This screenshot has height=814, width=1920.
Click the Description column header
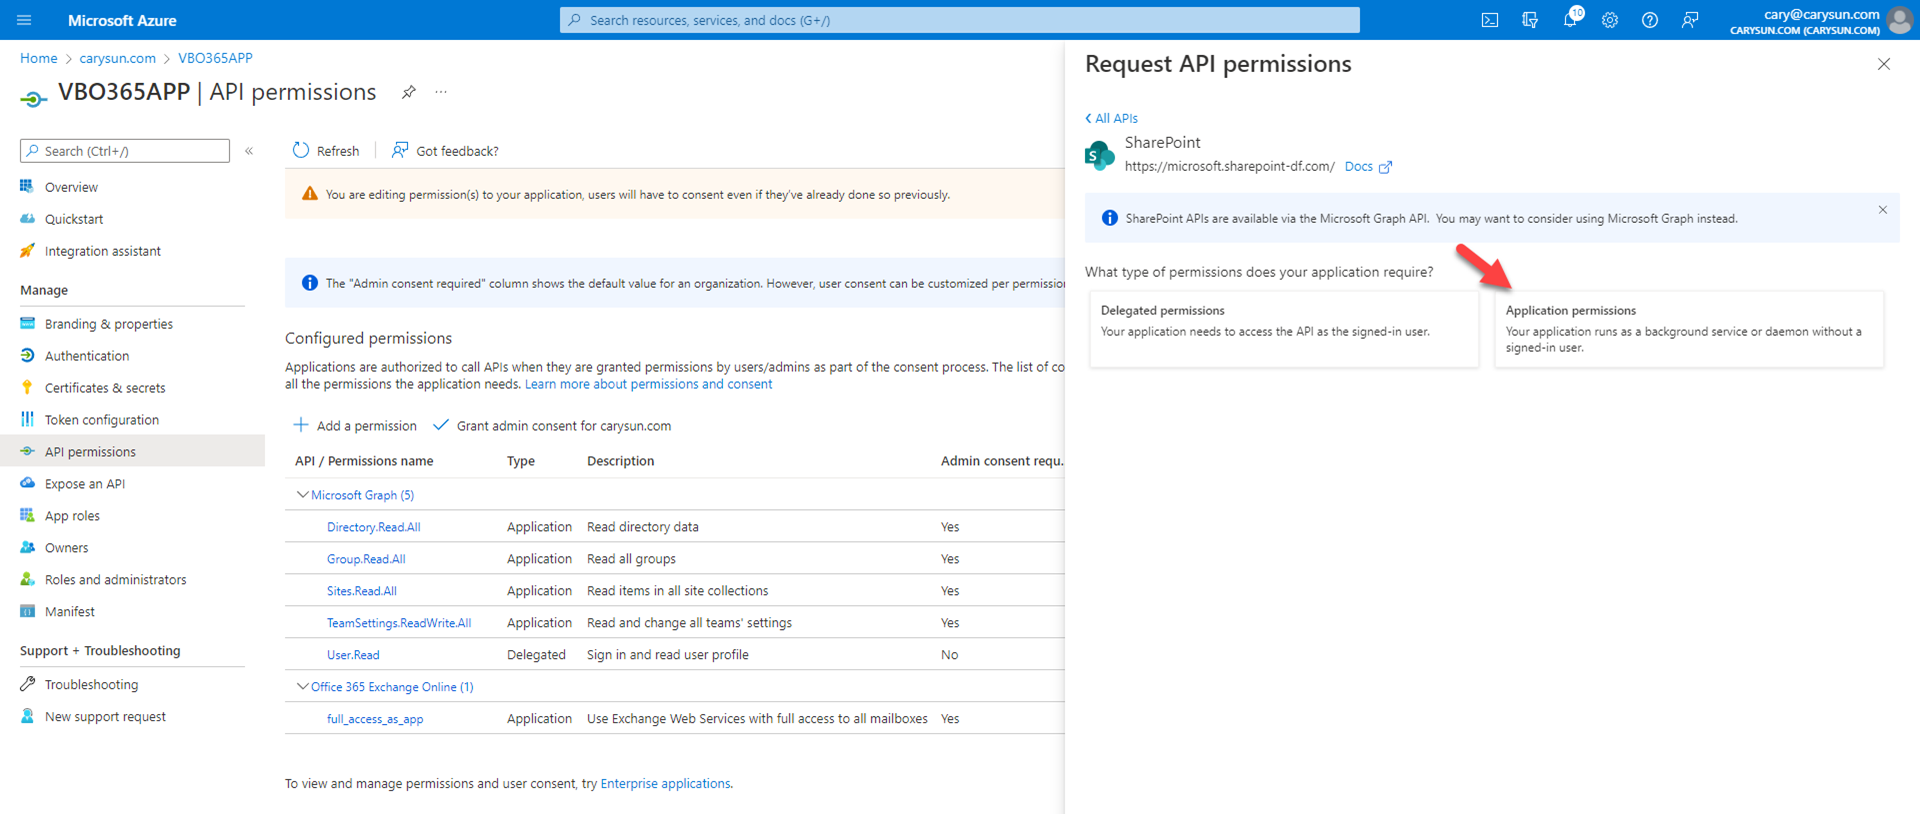click(x=620, y=461)
